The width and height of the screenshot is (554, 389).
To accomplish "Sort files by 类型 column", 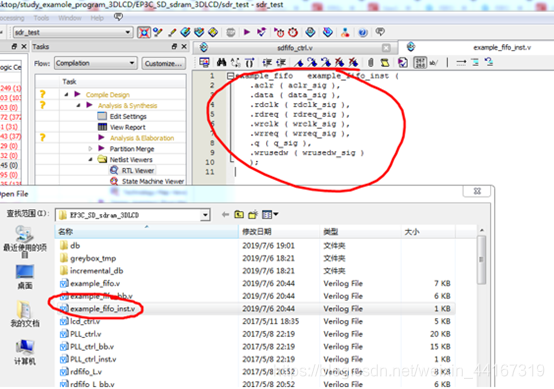I will [x=360, y=232].
